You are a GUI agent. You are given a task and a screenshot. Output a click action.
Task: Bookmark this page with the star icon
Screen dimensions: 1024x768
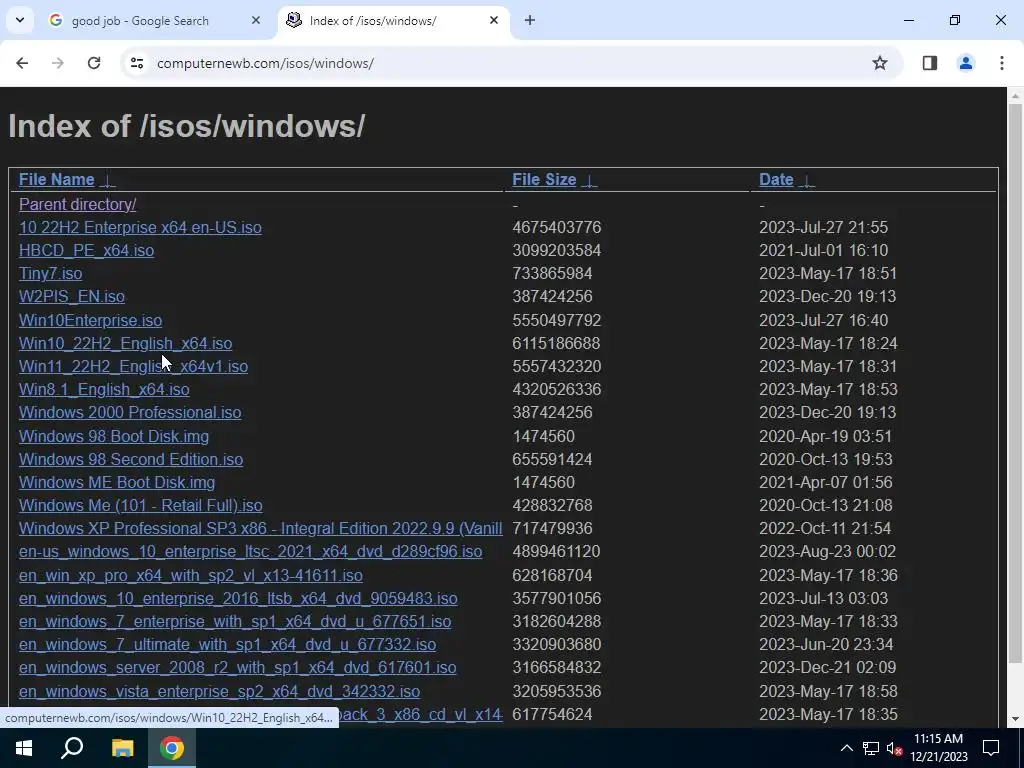click(x=880, y=63)
